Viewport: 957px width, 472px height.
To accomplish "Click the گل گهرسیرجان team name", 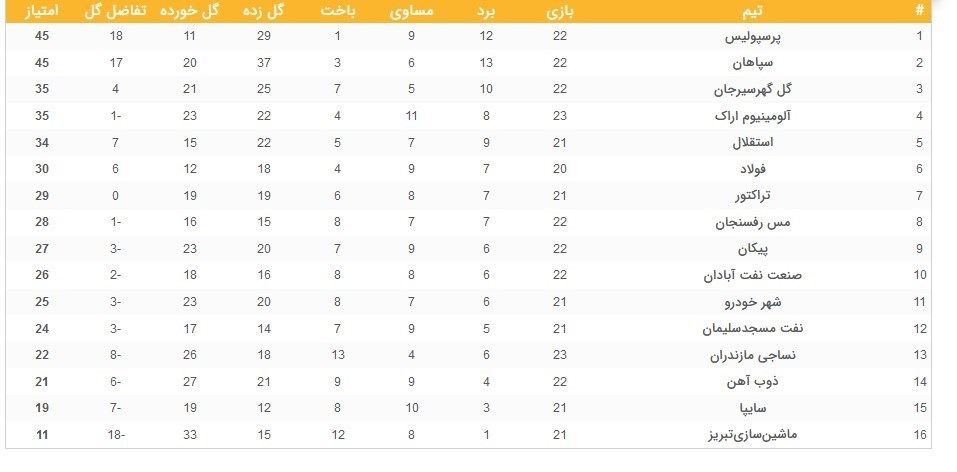I will (746, 90).
